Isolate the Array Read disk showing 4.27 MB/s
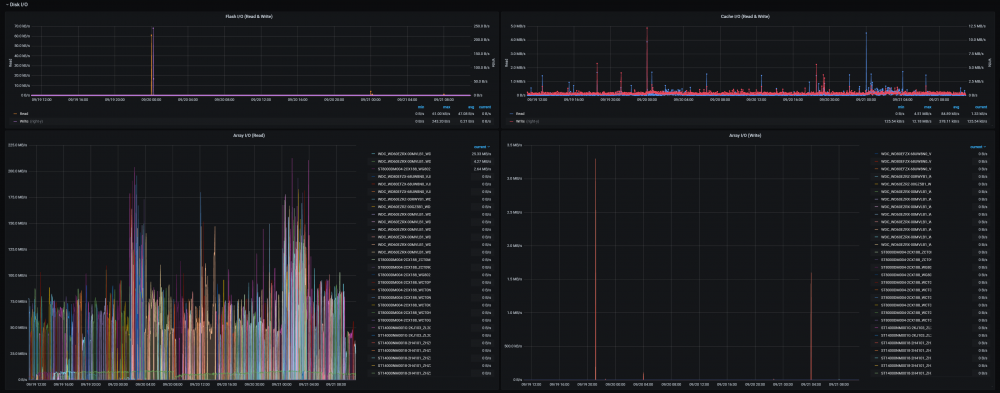The image size is (1000, 393). [x=404, y=161]
